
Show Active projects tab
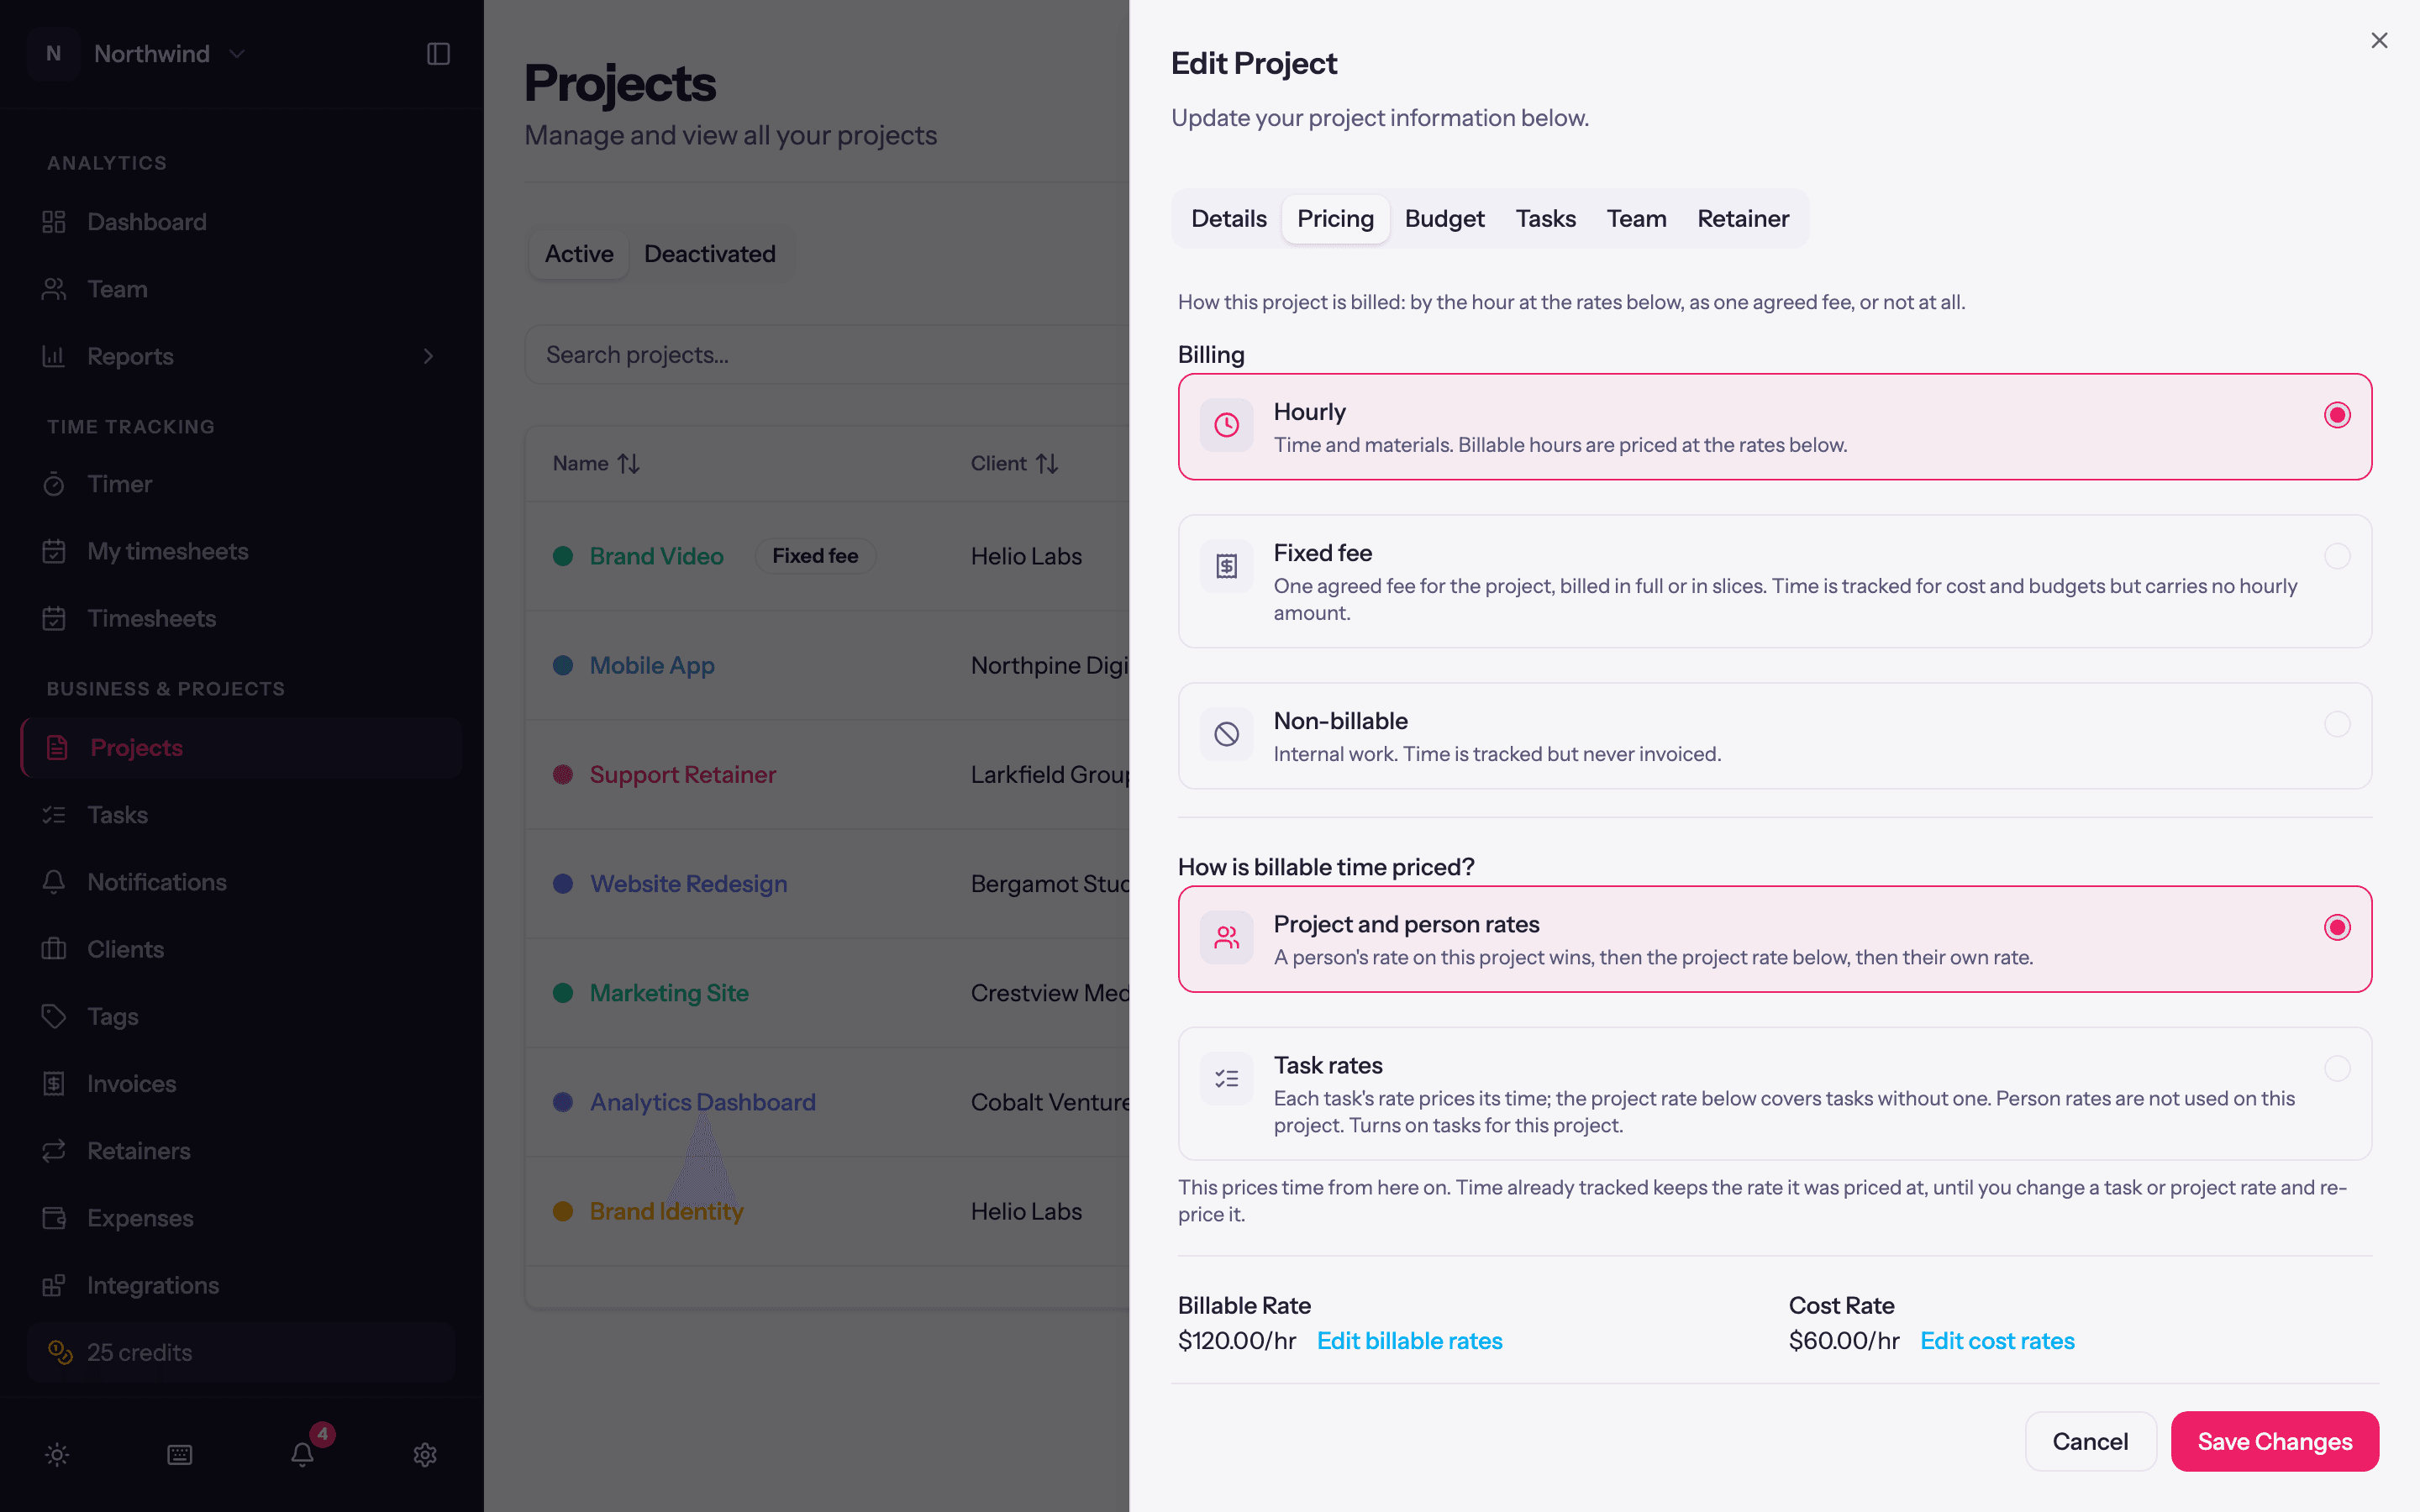coord(579,254)
